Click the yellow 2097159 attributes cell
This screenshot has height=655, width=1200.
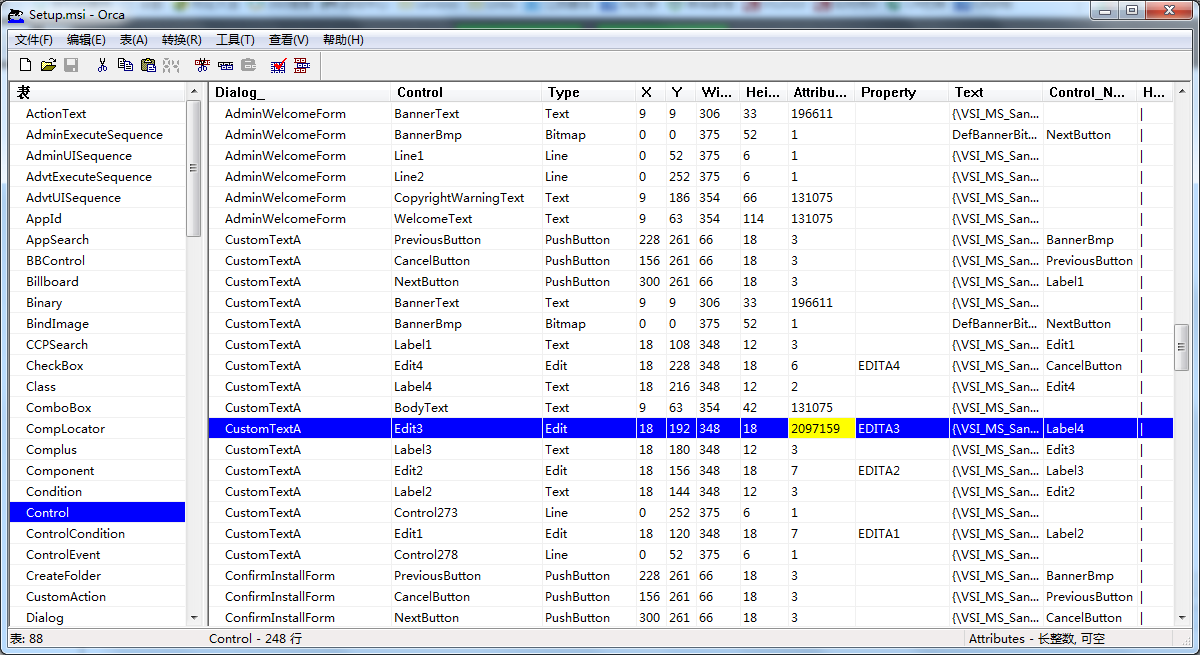(x=821, y=429)
